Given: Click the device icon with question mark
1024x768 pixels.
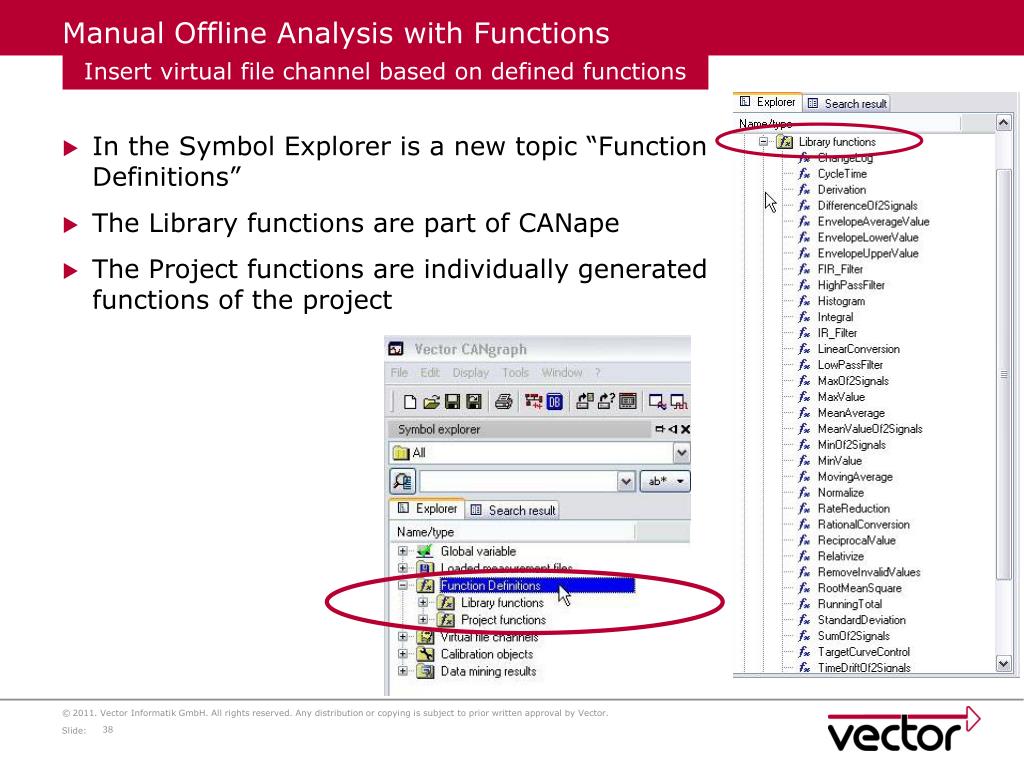Looking at the screenshot, I should [x=606, y=402].
